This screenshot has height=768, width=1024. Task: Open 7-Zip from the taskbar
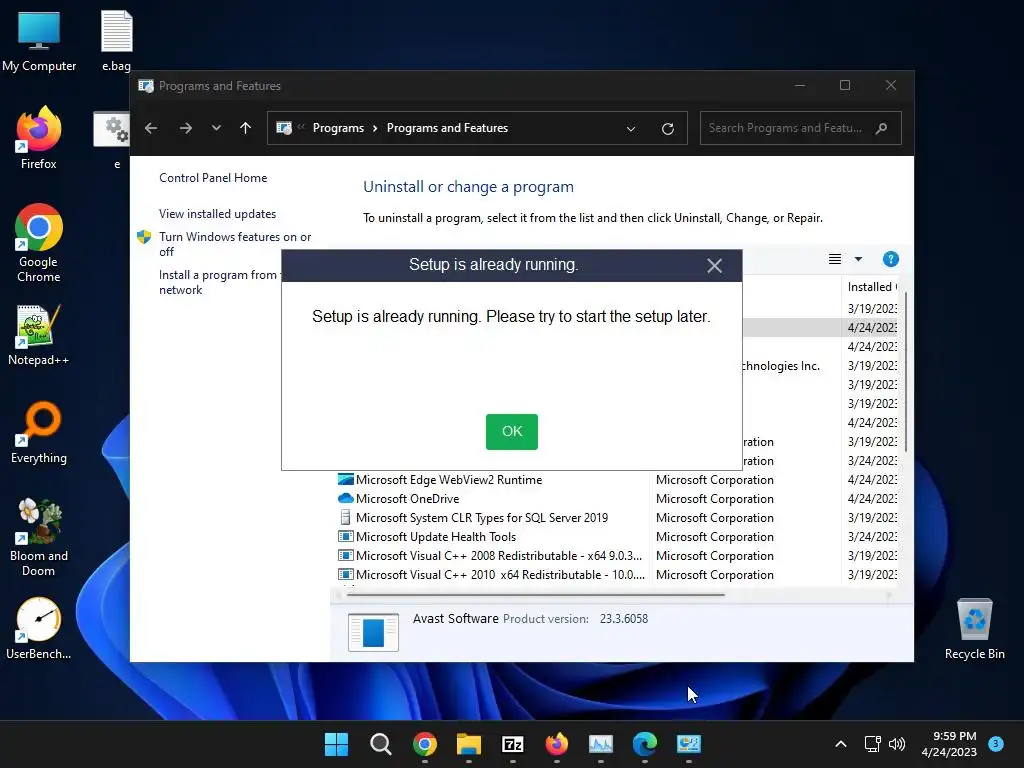513,744
